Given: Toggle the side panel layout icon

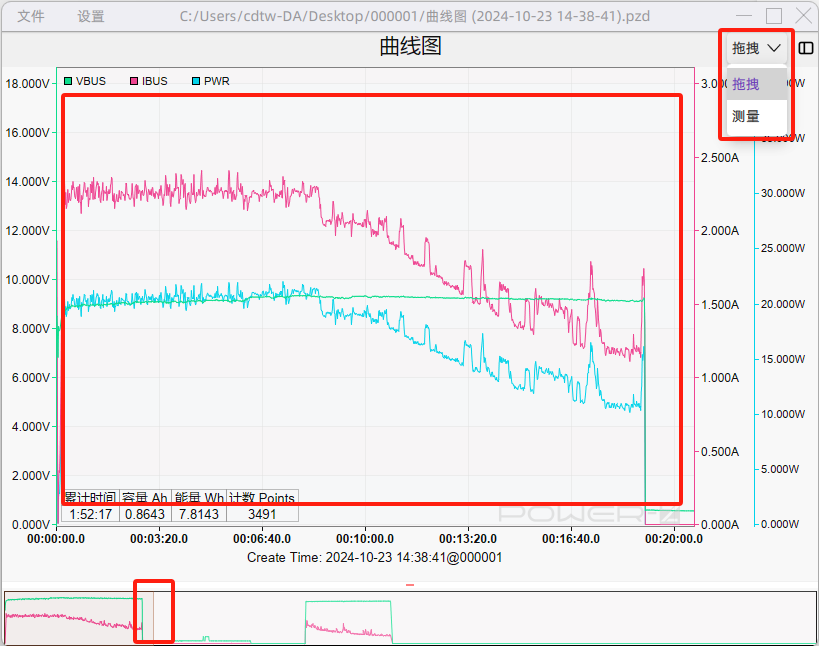Looking at the screenshot, I should (805, 47).
